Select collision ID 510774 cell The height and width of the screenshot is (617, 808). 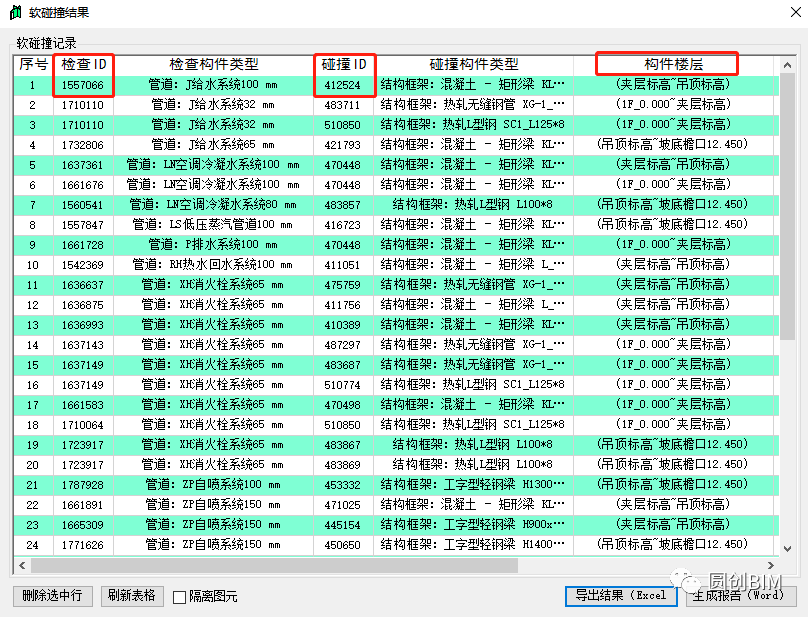click(x=344, y=385)
